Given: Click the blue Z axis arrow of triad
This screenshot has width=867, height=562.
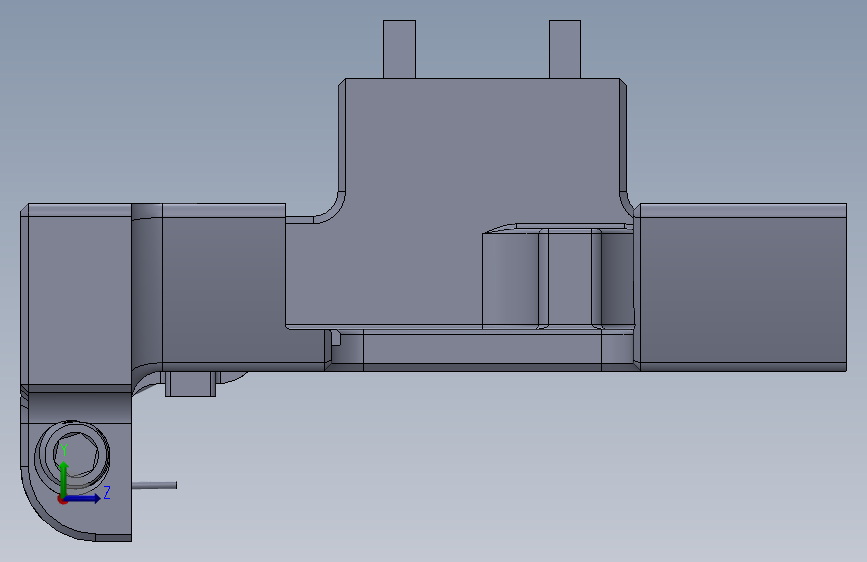Looking at the screenshot, I should coord(83,498).
